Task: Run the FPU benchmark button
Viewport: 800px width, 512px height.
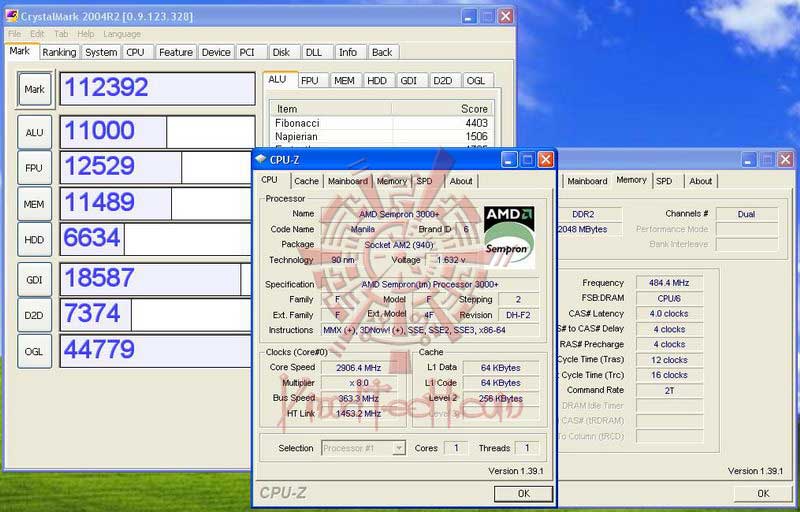Action: coord(34,168)
